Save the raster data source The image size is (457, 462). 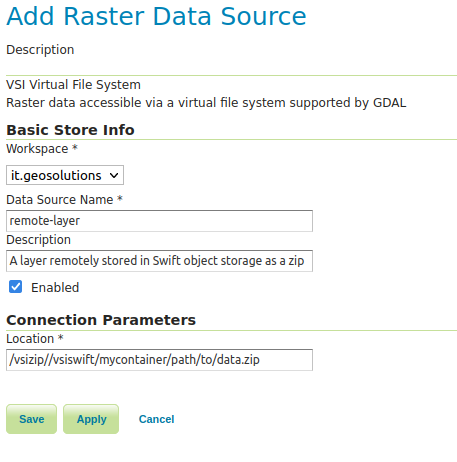point(31,419)
